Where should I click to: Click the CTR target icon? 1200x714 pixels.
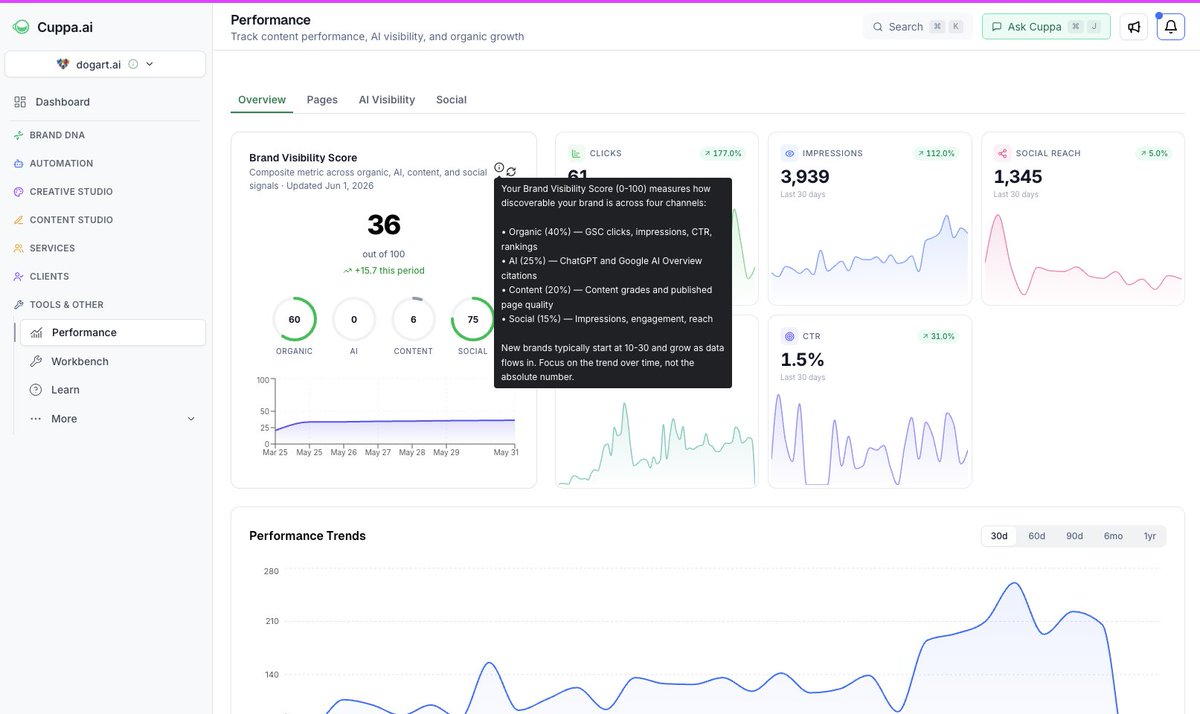pyautogui.click(x=789, y=337)
